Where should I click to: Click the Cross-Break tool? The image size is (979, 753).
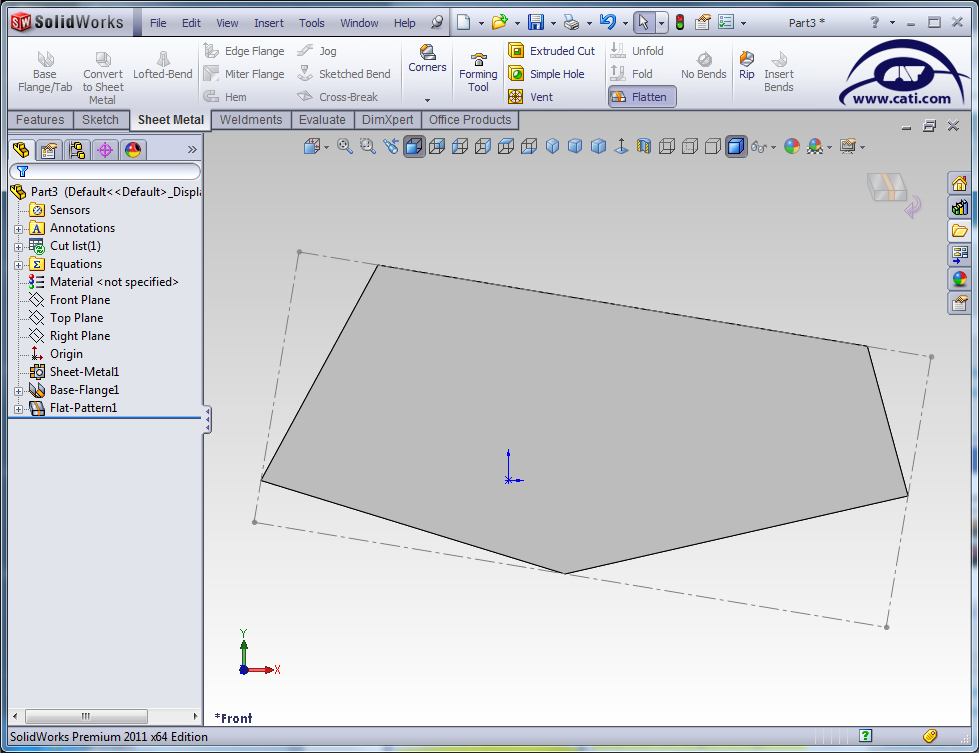[338, 97]
